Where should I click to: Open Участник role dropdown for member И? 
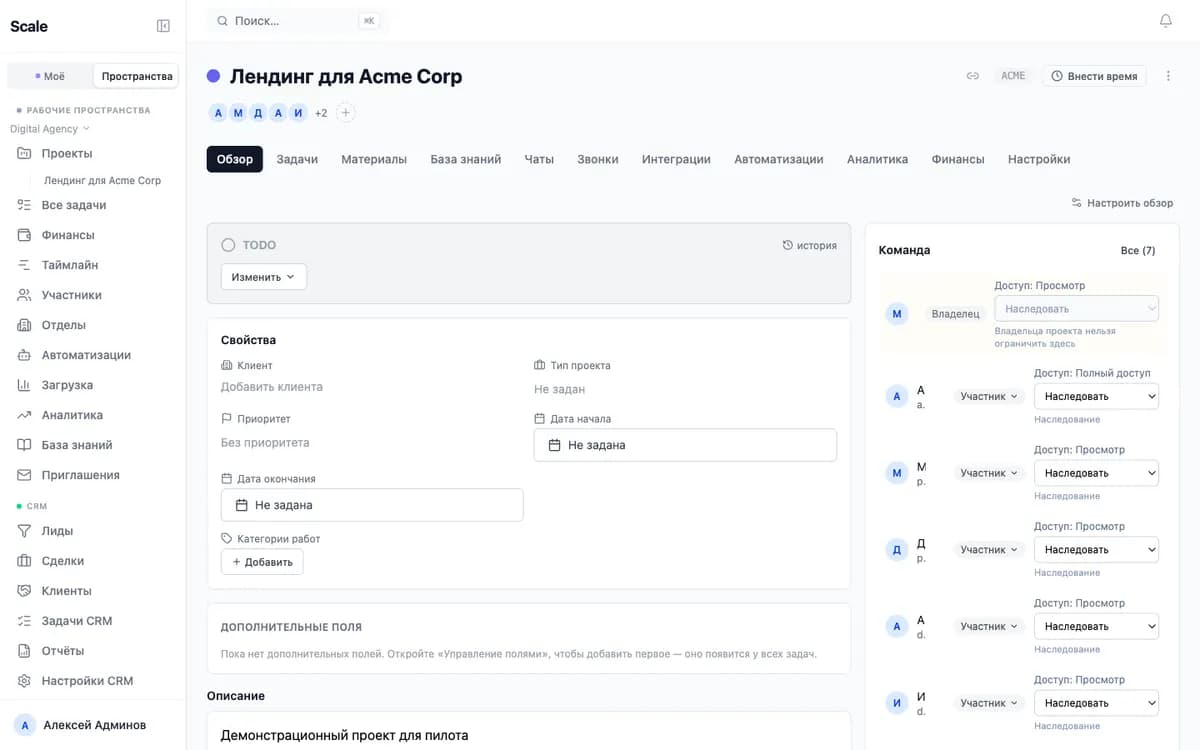(988, 703)
